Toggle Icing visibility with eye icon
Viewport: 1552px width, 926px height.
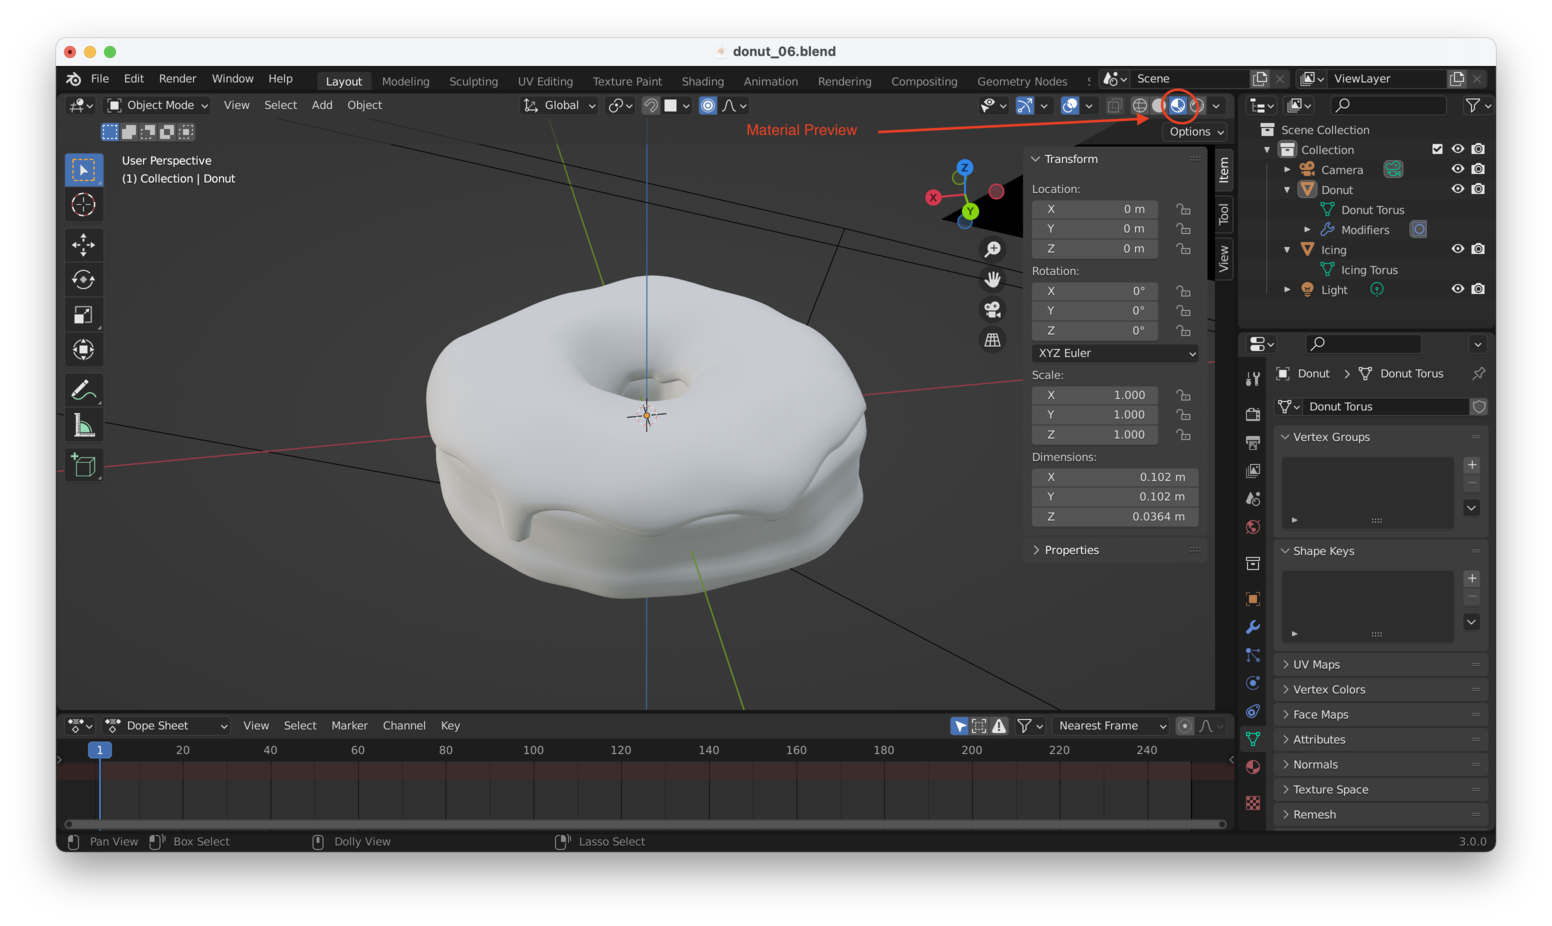pyautogui.click(x=1458, y=248)
